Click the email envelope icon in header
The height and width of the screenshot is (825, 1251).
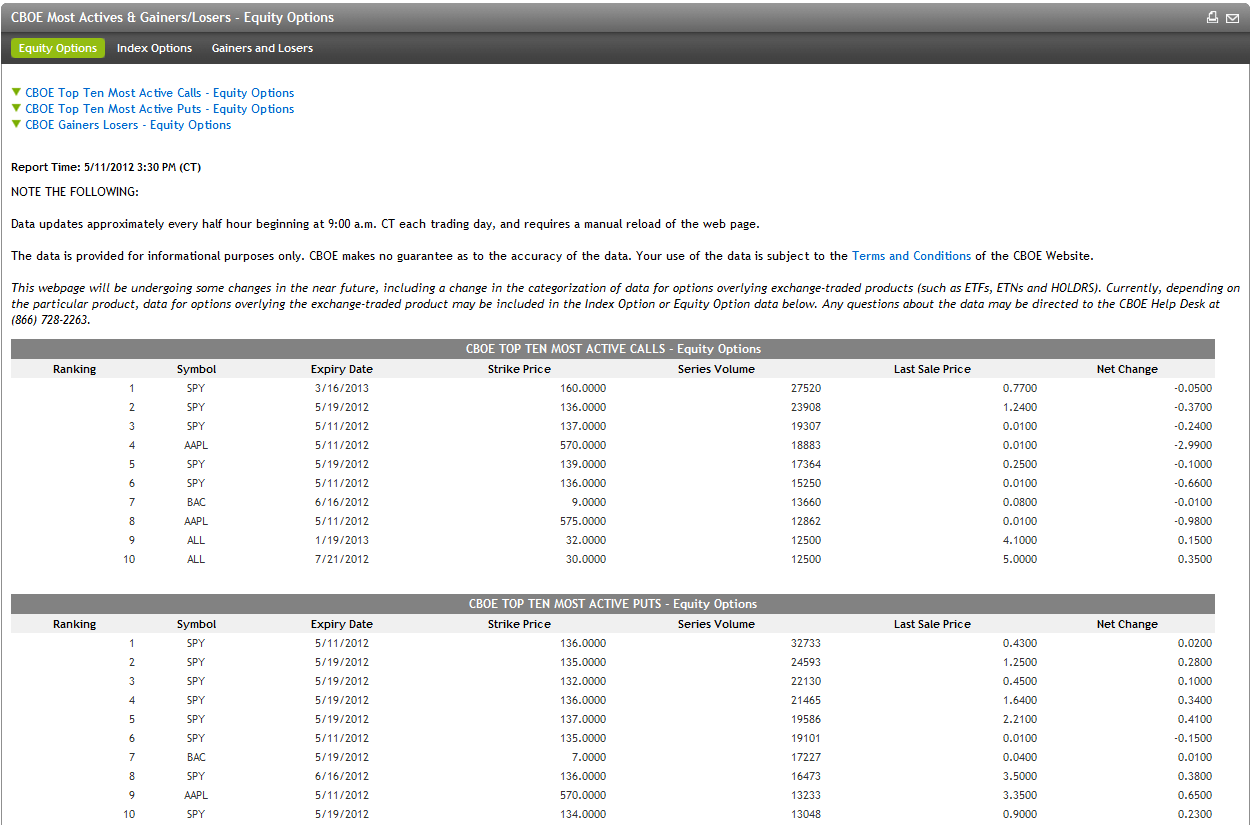pos(1232,17)
